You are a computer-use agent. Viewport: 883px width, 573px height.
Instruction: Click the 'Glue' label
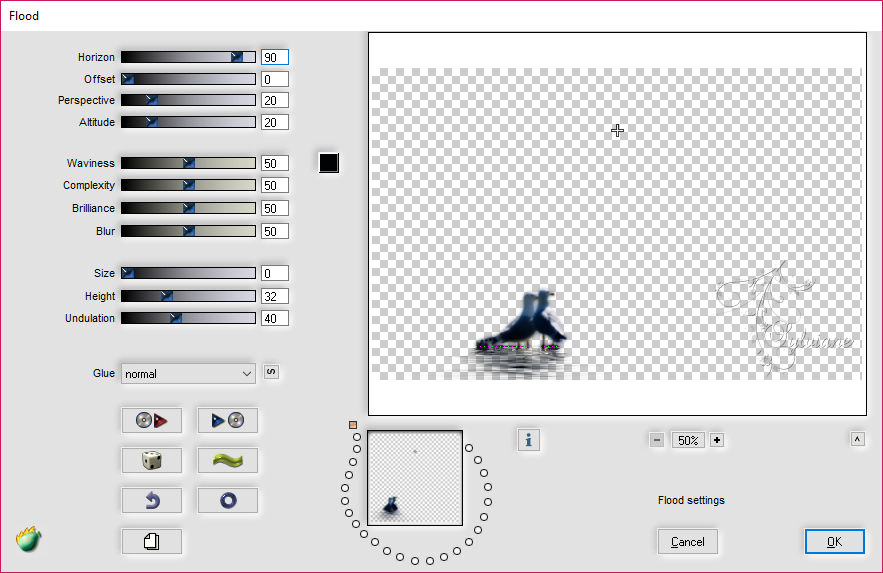pyautogui.click(x=104, y=373)
